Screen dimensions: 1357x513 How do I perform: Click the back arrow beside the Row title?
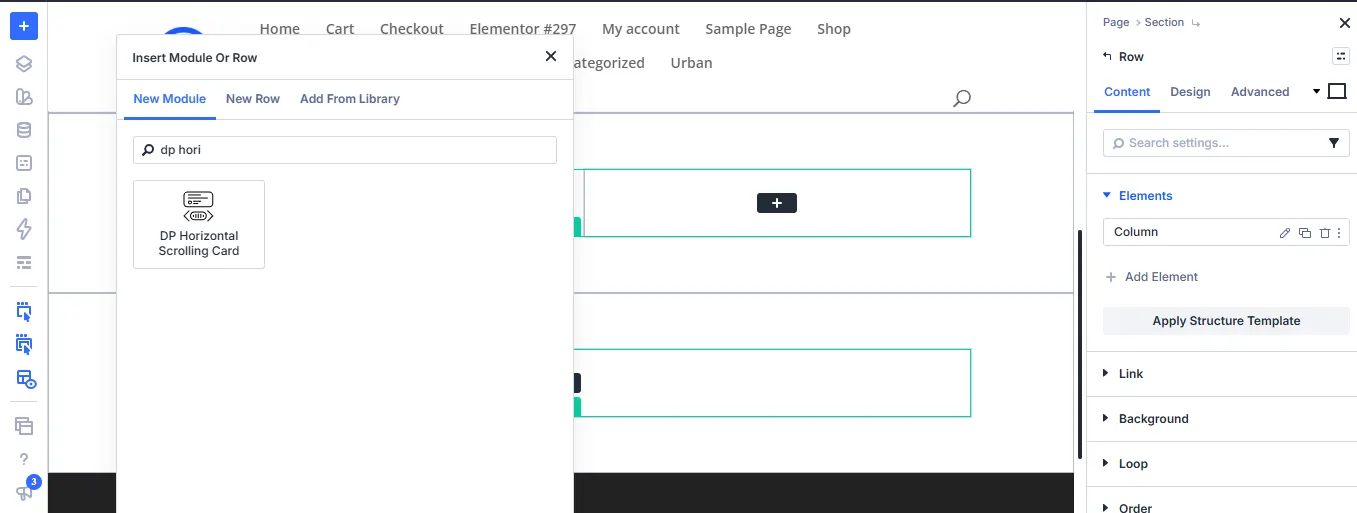1106,56
